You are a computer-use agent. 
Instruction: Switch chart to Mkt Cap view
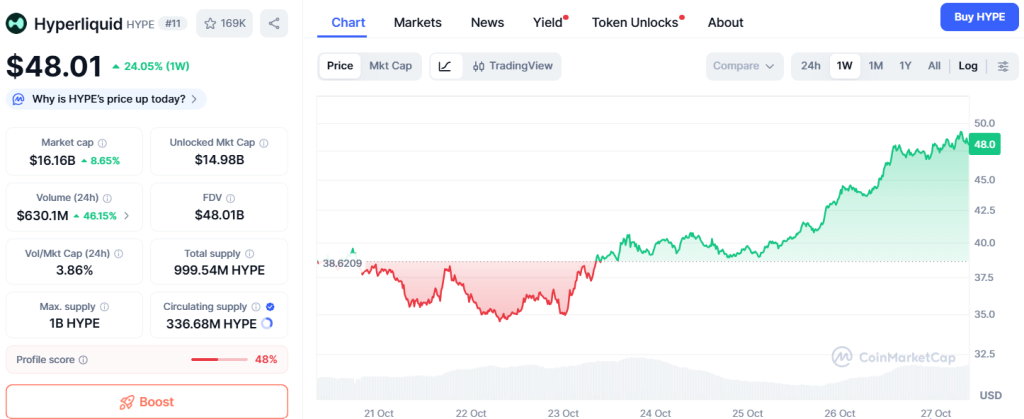[390, 66]
